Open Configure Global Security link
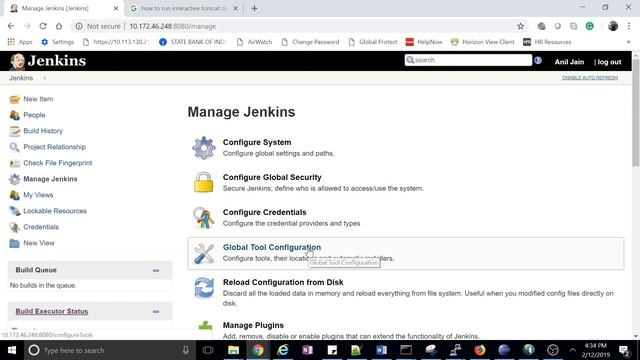 coord(272,178)
